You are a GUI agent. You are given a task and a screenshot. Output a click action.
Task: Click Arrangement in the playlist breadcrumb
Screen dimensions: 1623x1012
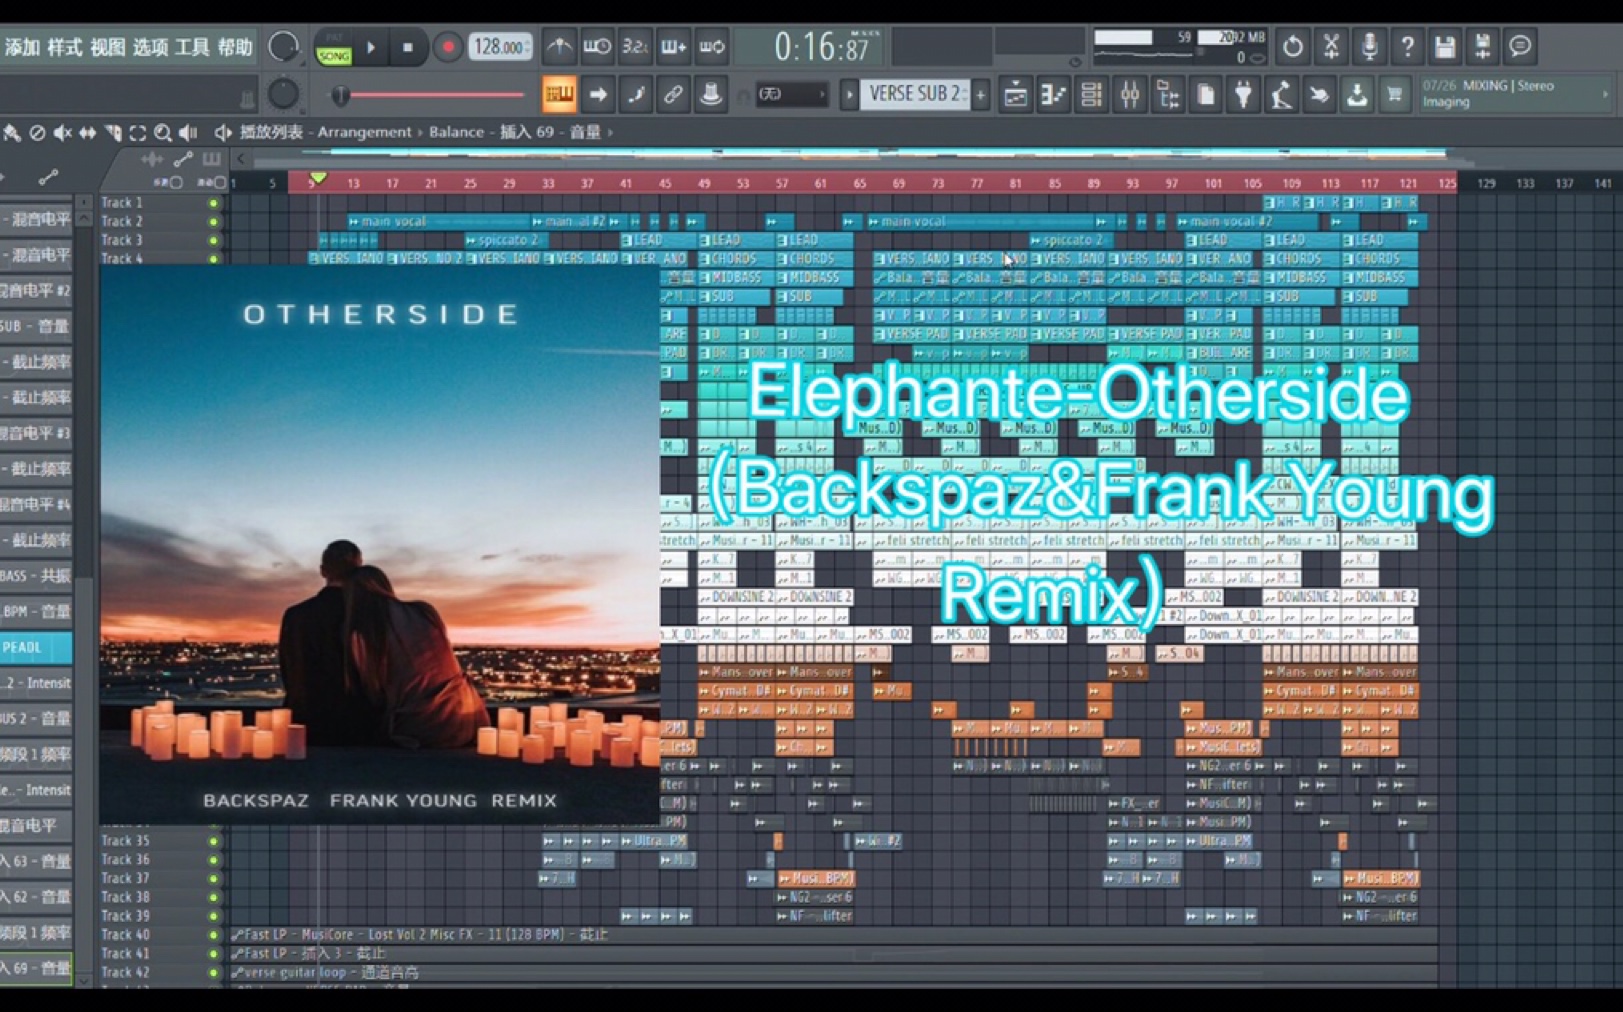[x=364, y=132]
